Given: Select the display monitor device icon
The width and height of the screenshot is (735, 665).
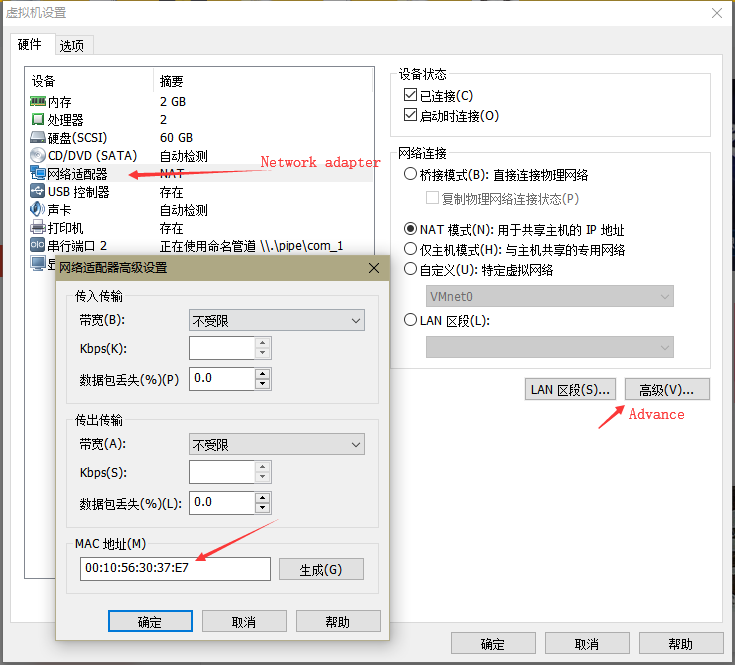Looking at the screenshot, I should (x=38, y=263).
